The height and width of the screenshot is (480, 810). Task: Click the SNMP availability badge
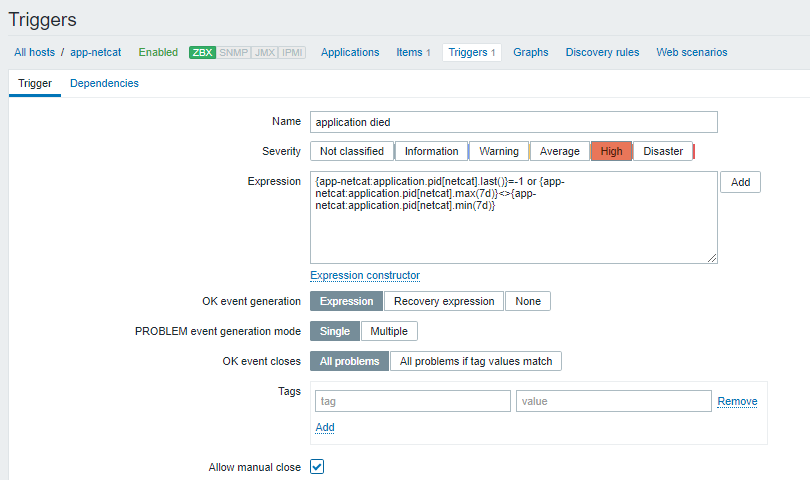tap(233, 52)
